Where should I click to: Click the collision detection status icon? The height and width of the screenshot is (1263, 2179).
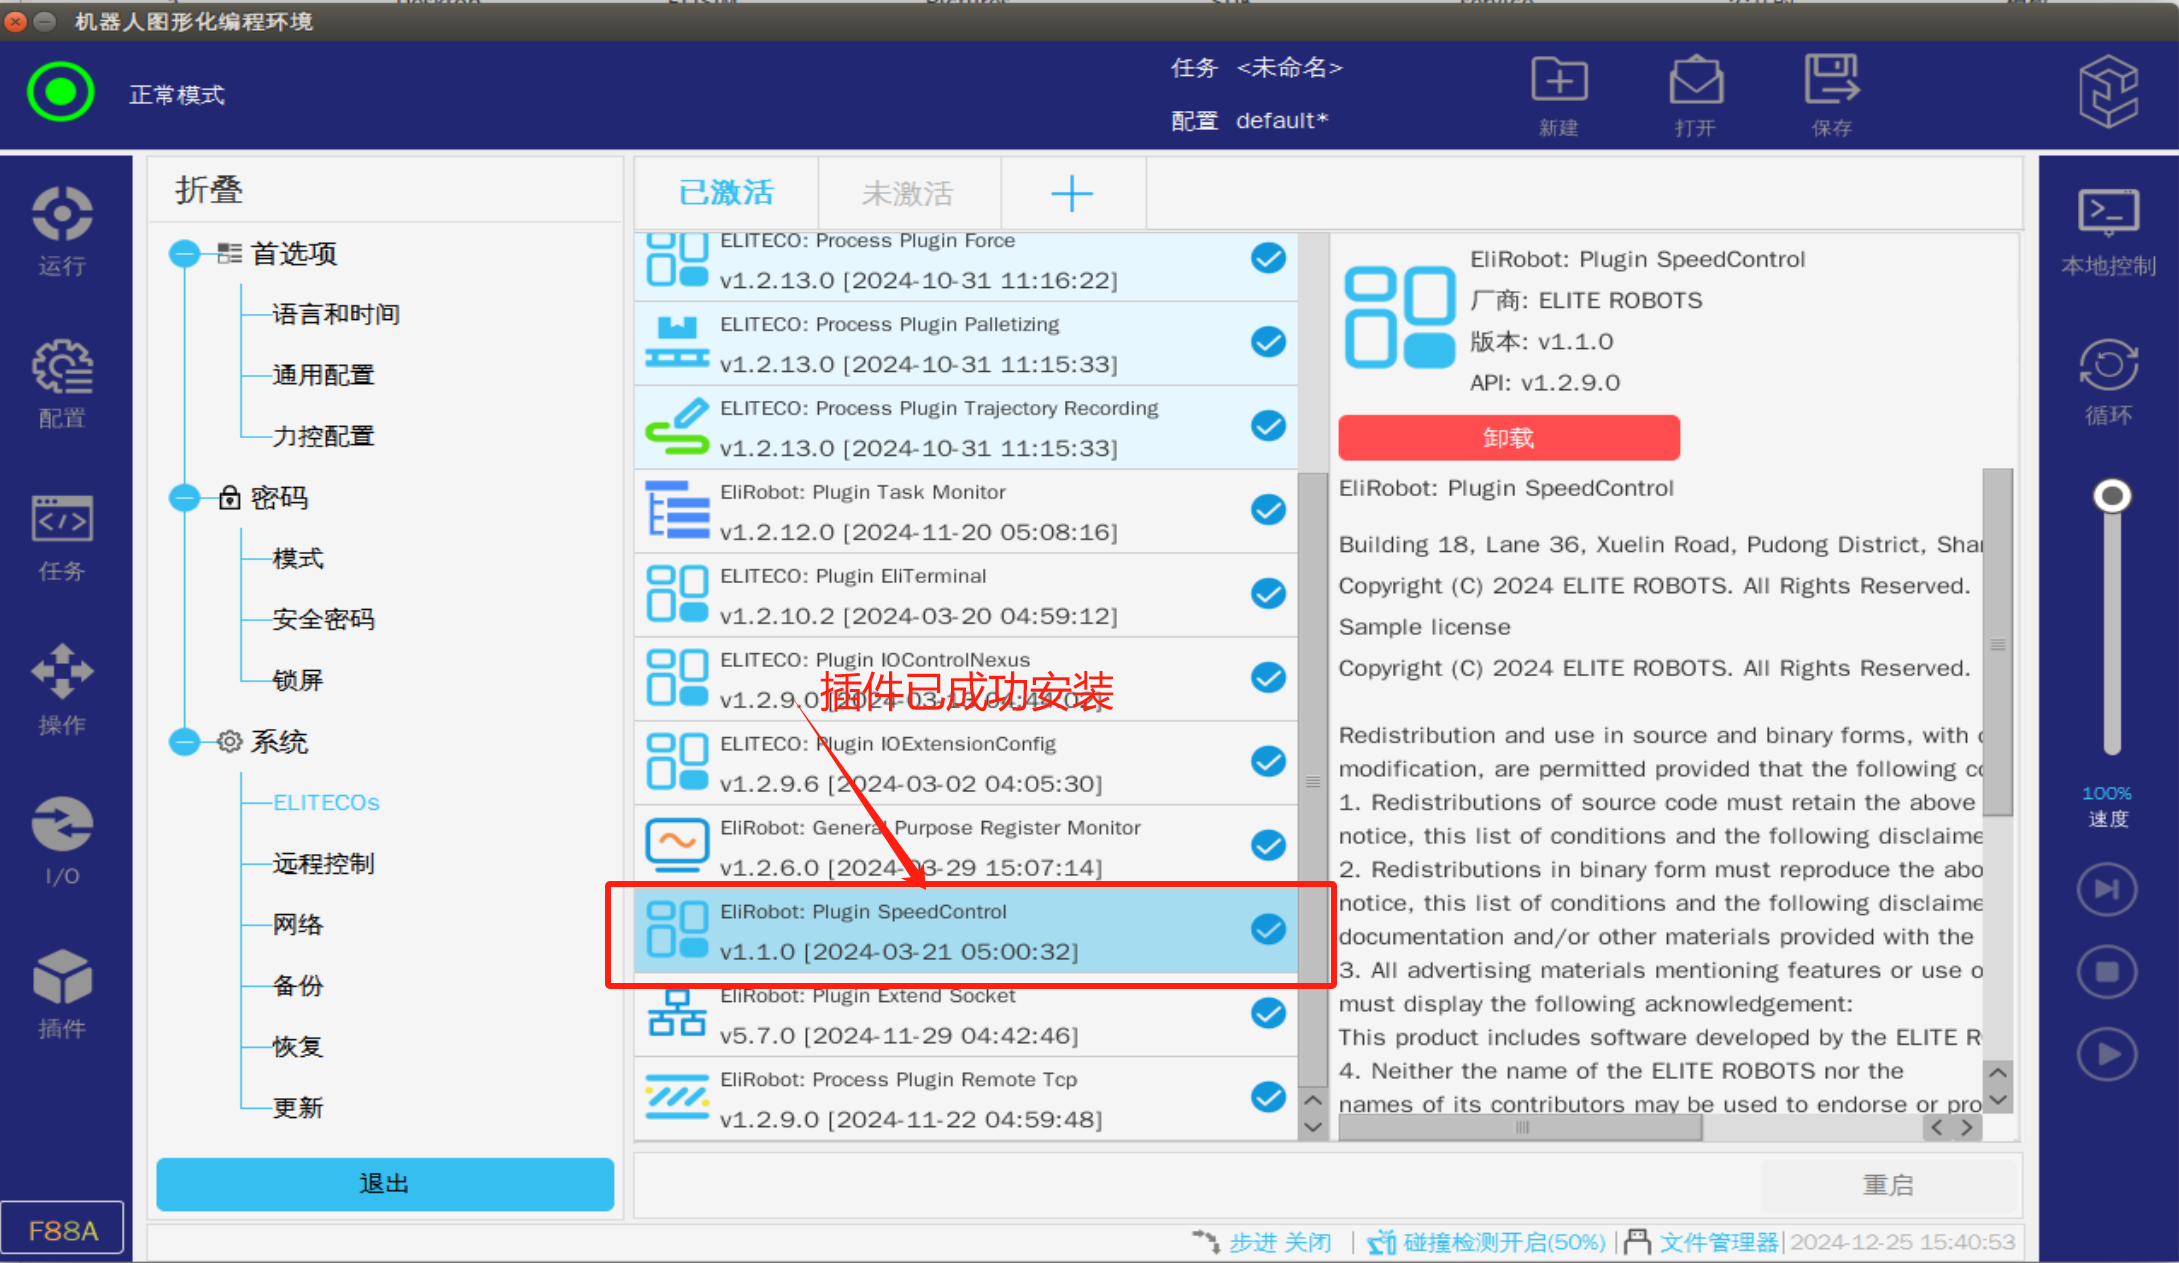pos(1382,1242)
